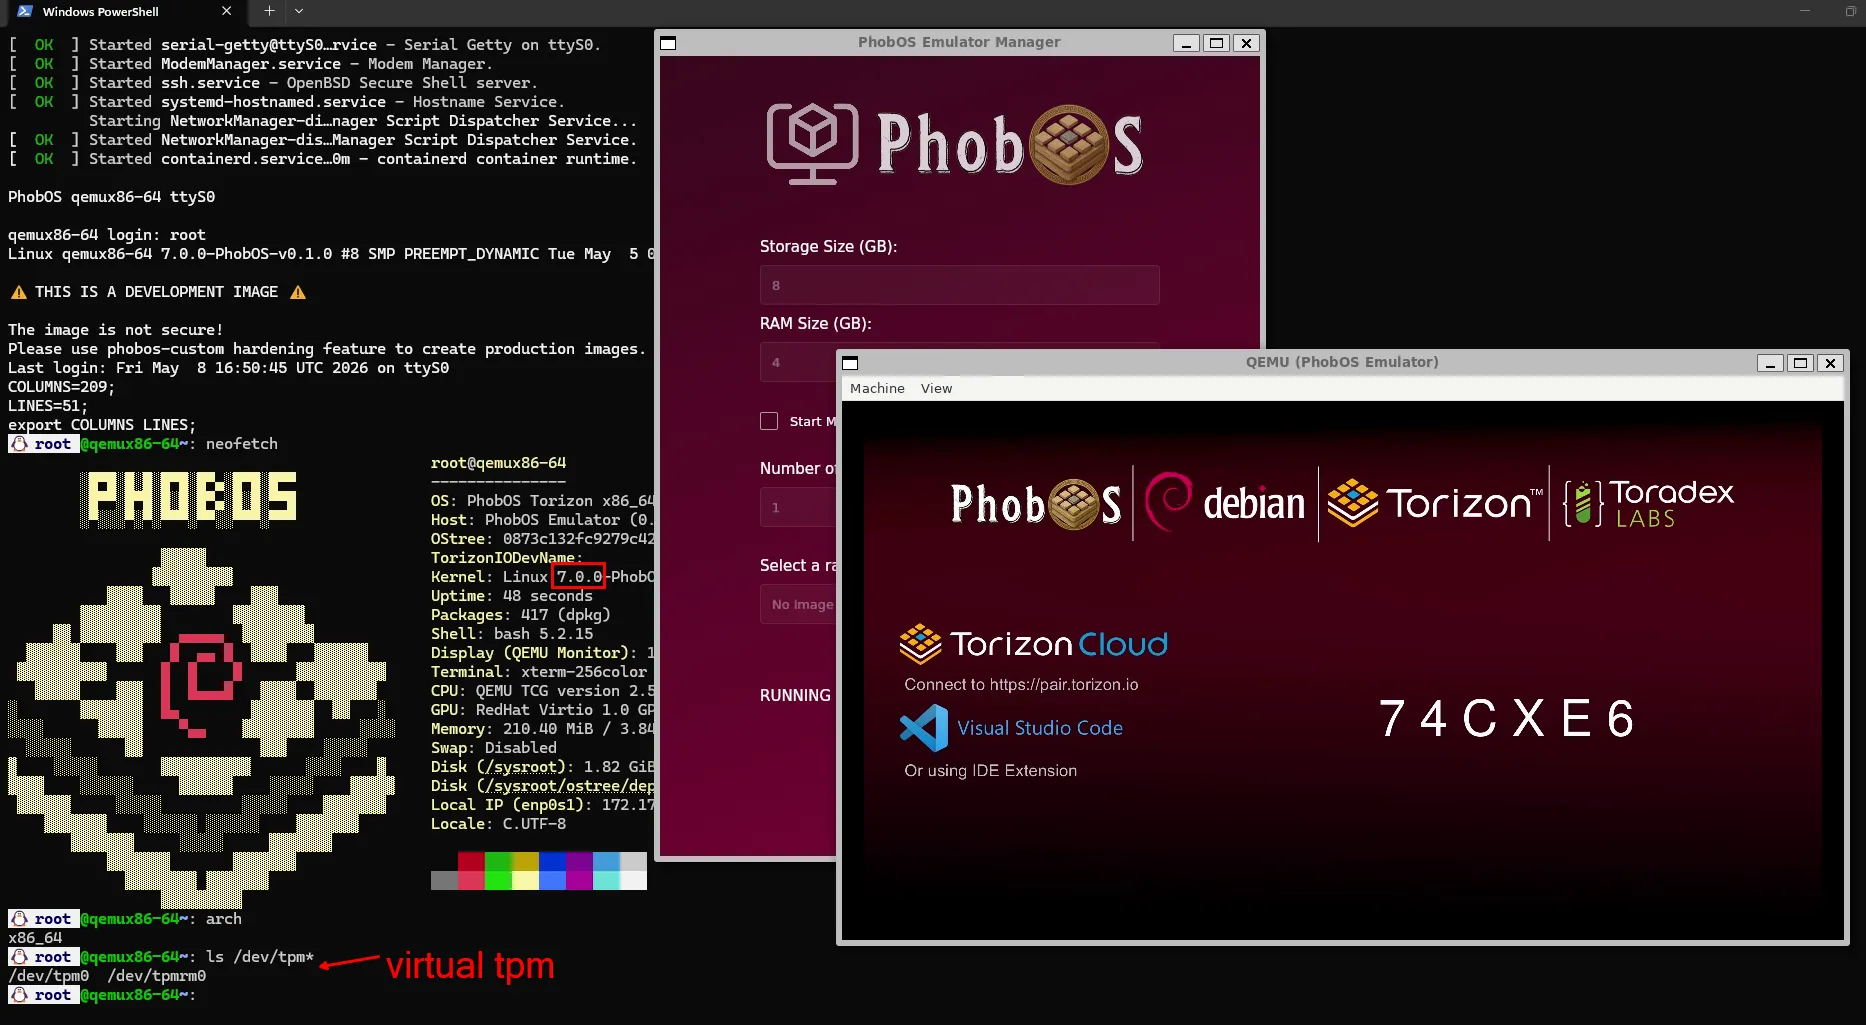
Task: Minimize the PhobOS Emulator Manager window
Action: (1186, 43)
